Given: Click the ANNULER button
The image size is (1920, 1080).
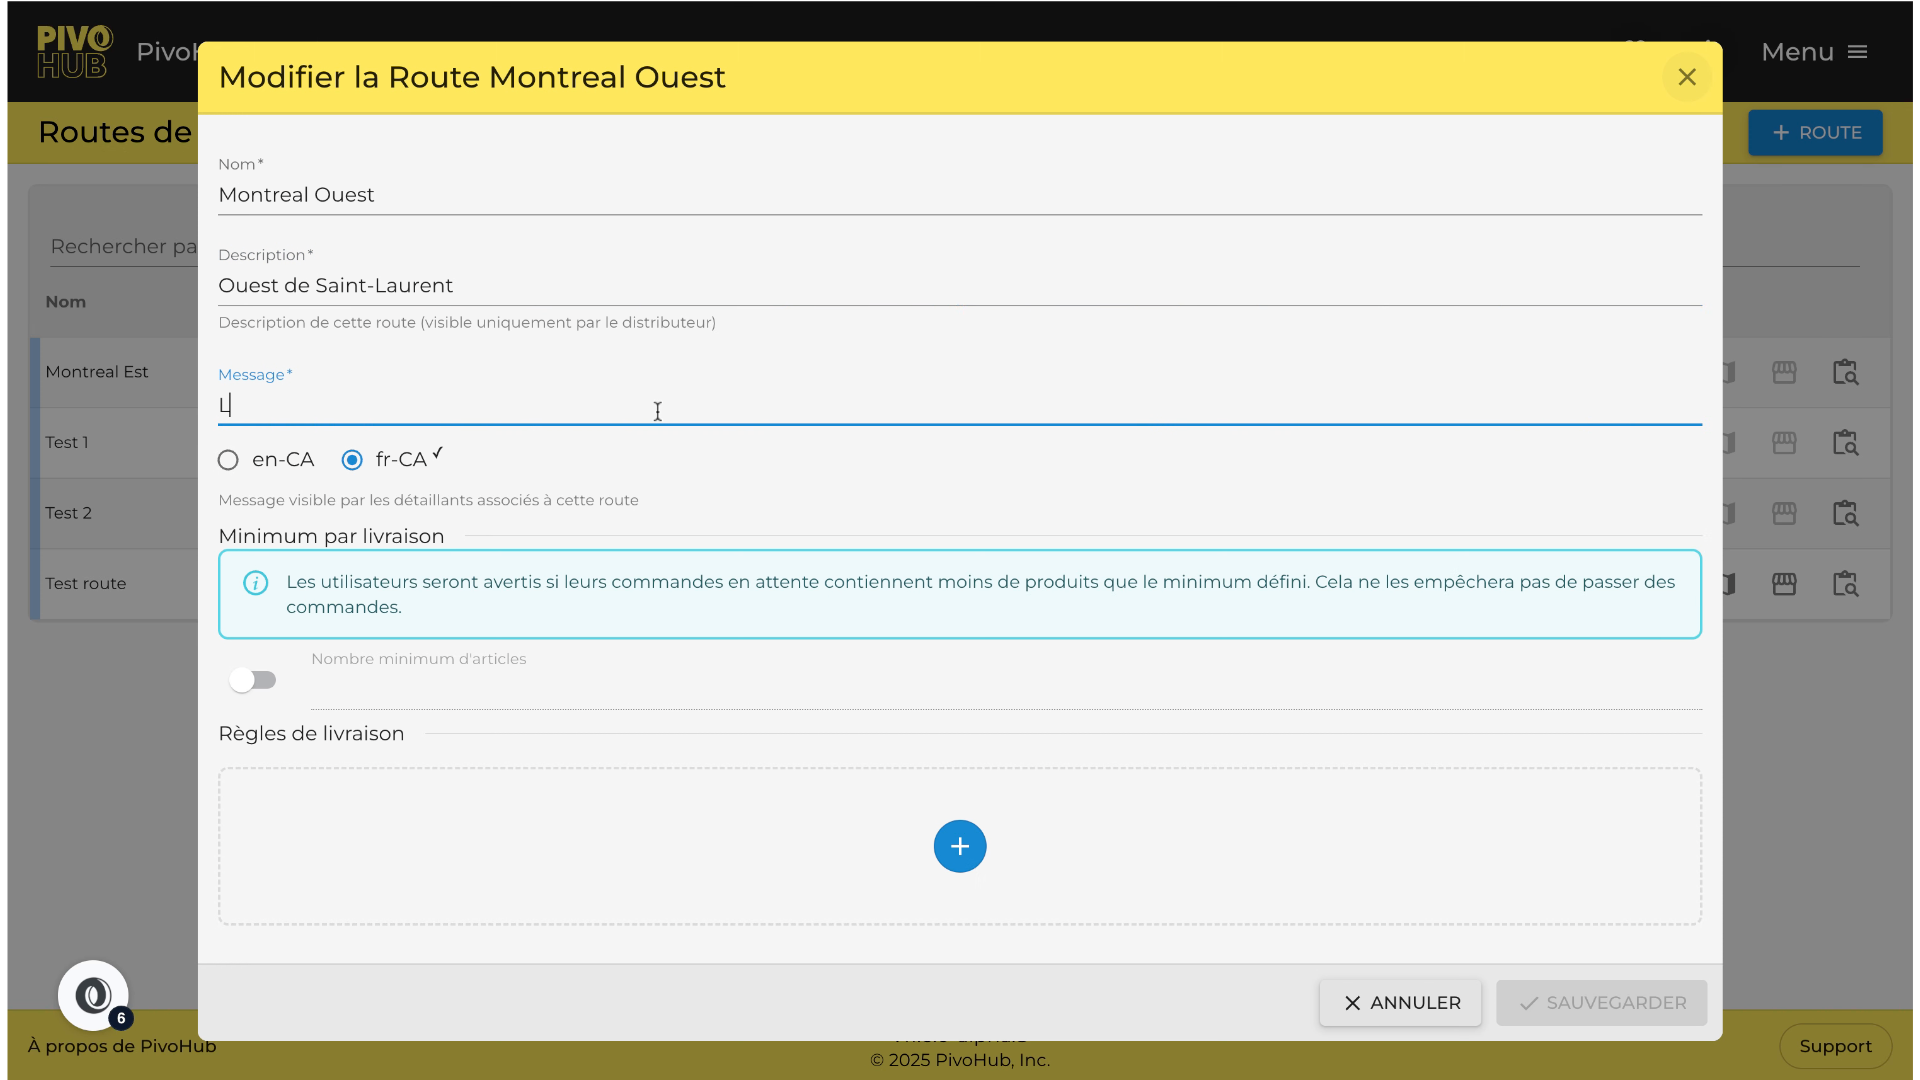Looking at the screenshot, I should (x=1399, y=1002).
